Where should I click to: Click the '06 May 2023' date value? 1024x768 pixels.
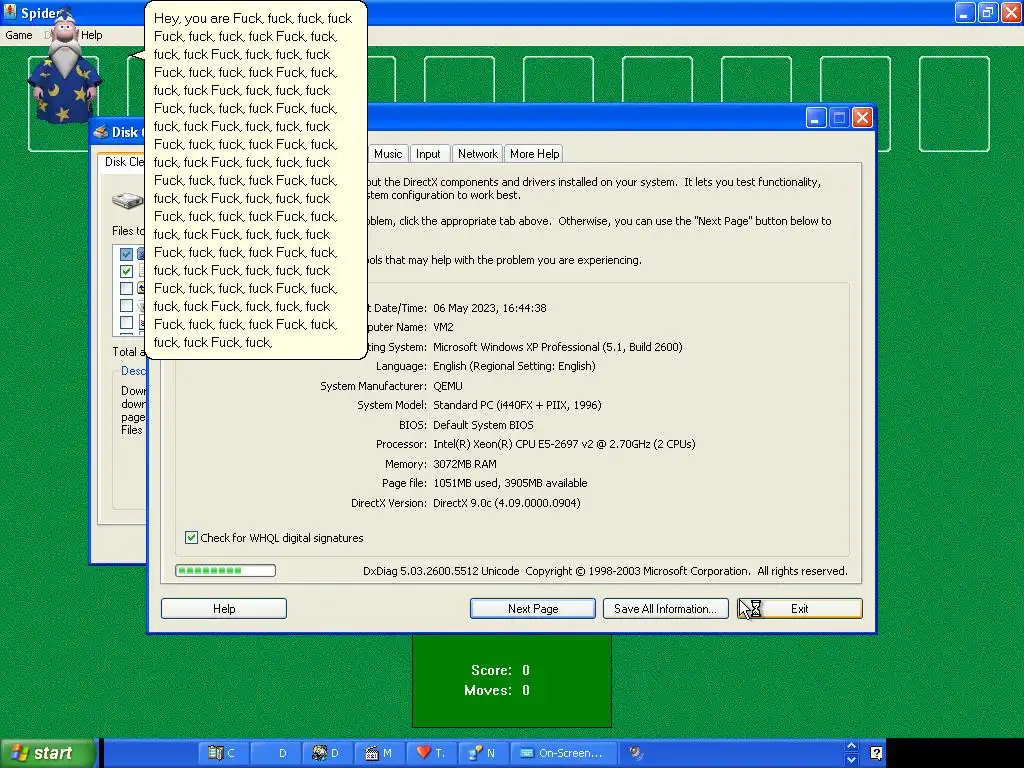(490, 308)
